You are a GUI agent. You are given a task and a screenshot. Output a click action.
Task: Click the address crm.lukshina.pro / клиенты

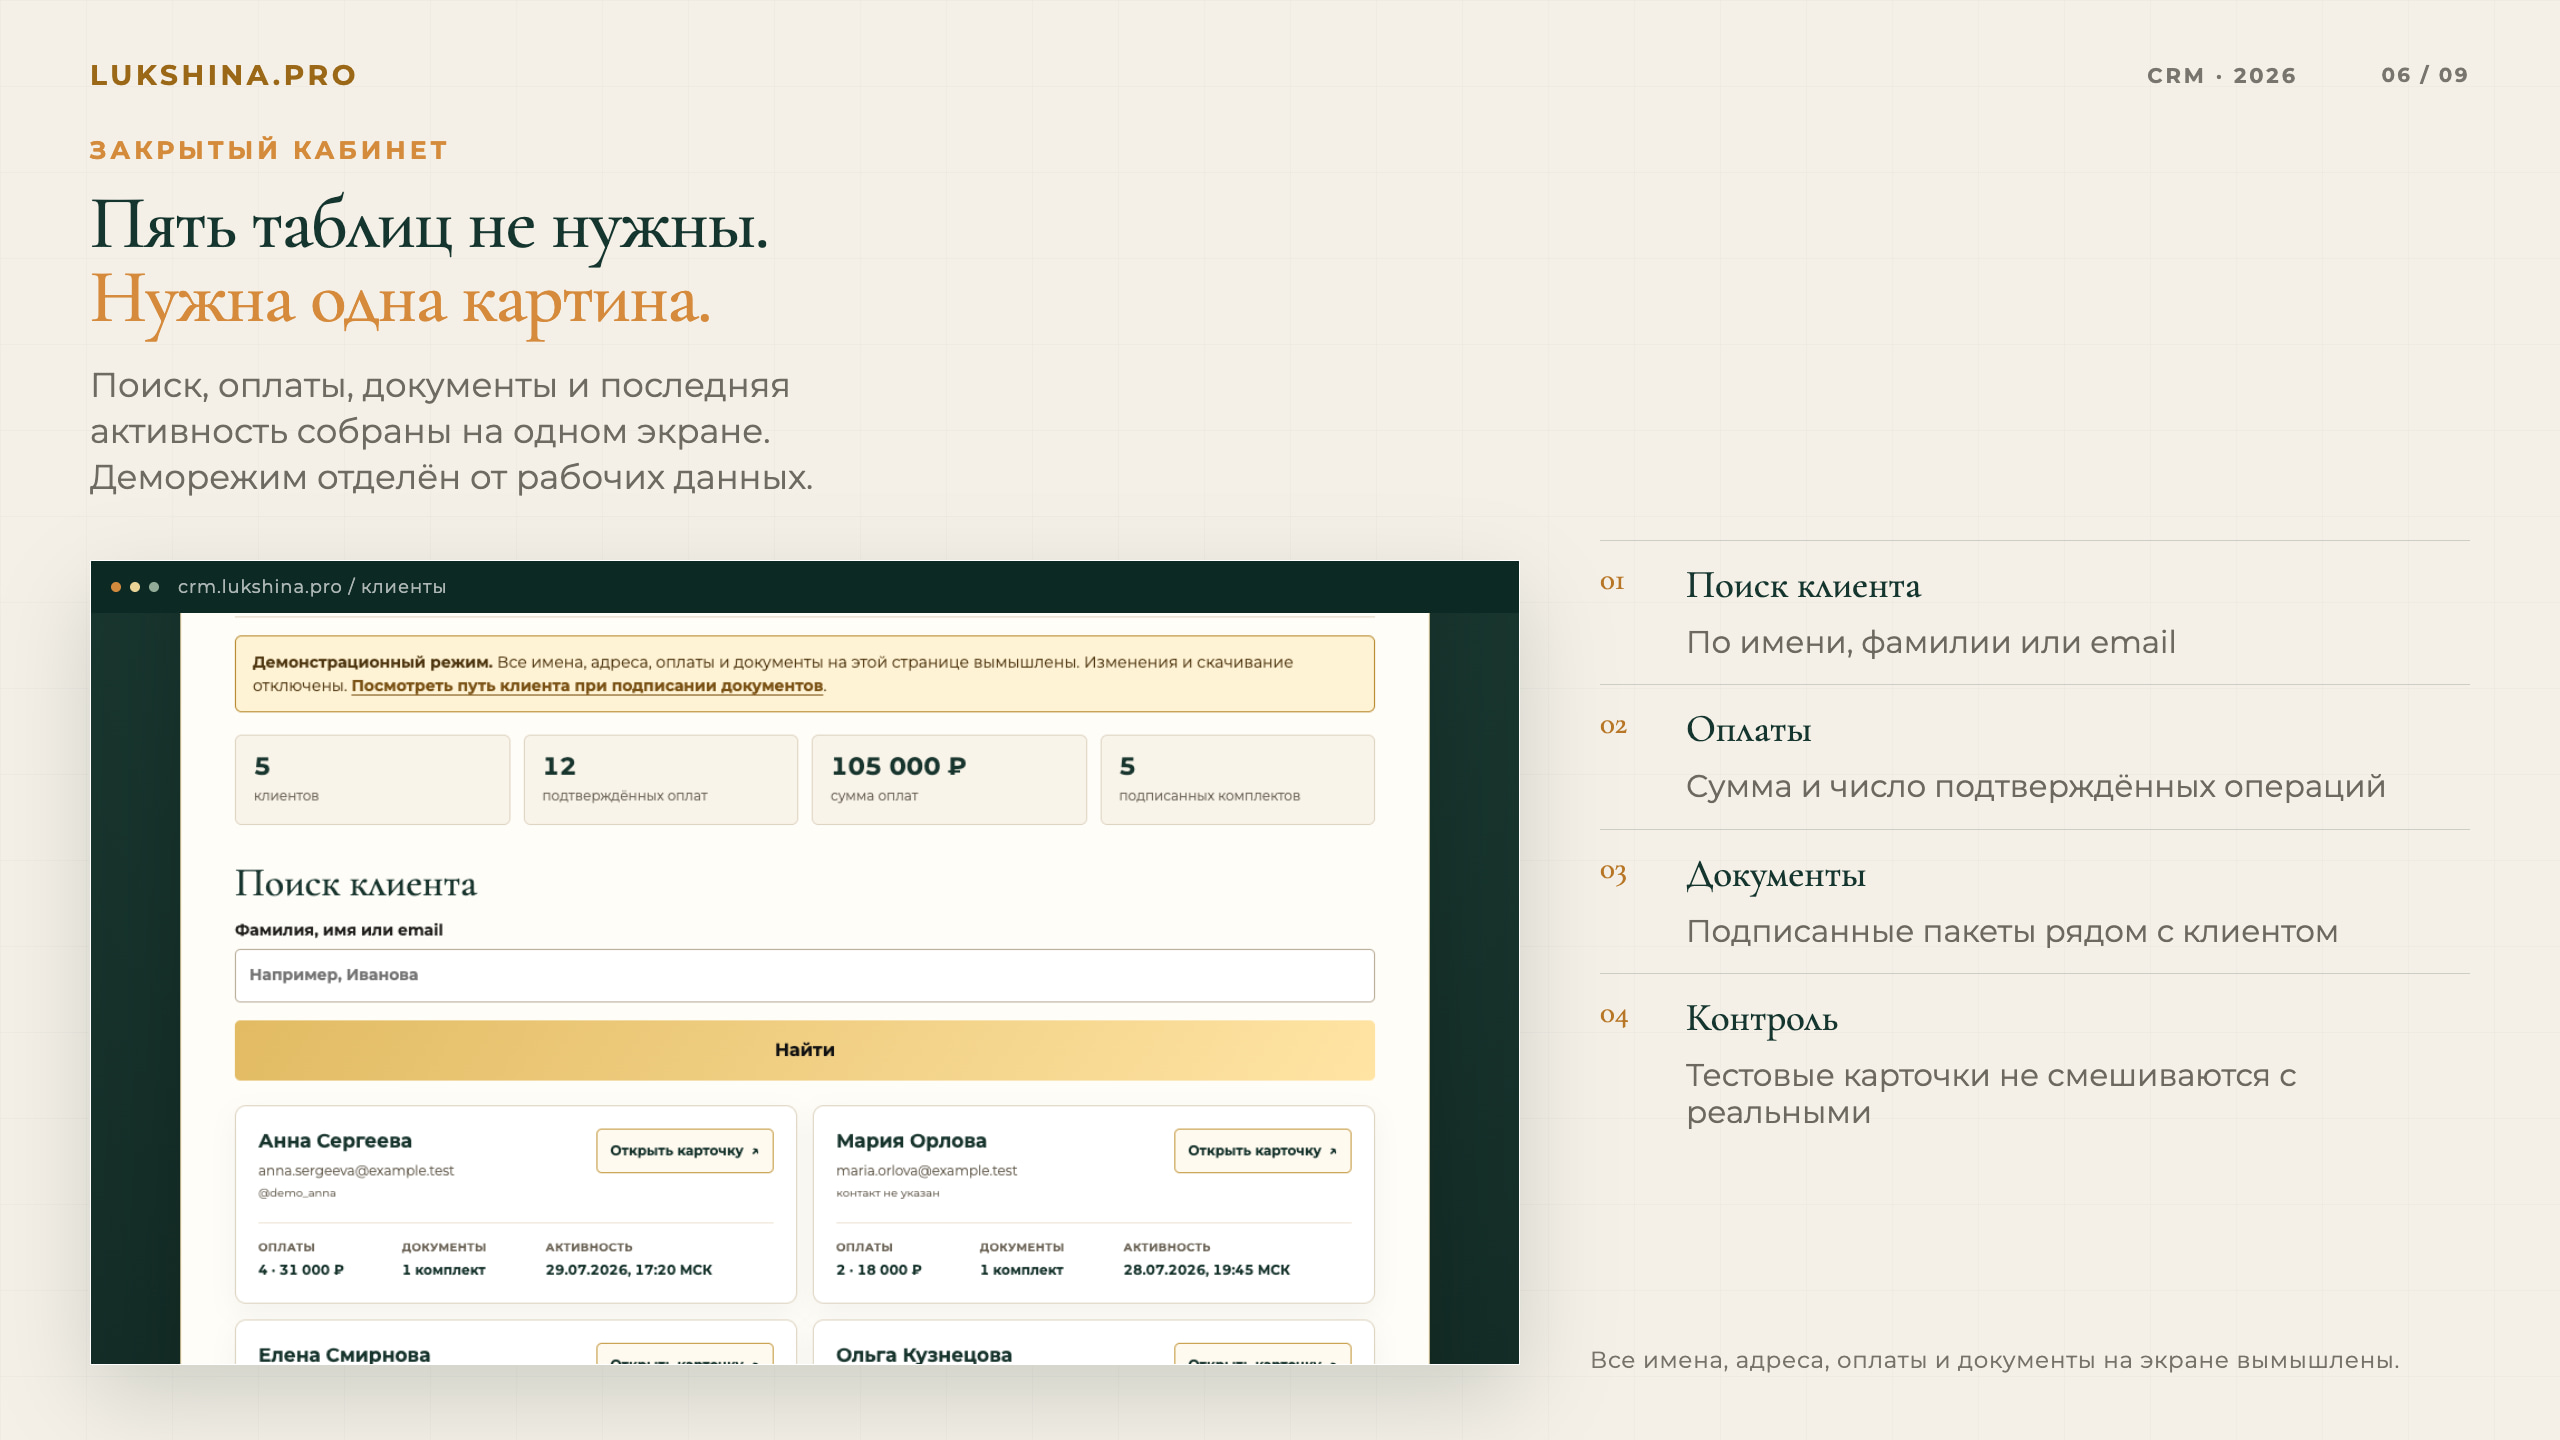[312, 587]
